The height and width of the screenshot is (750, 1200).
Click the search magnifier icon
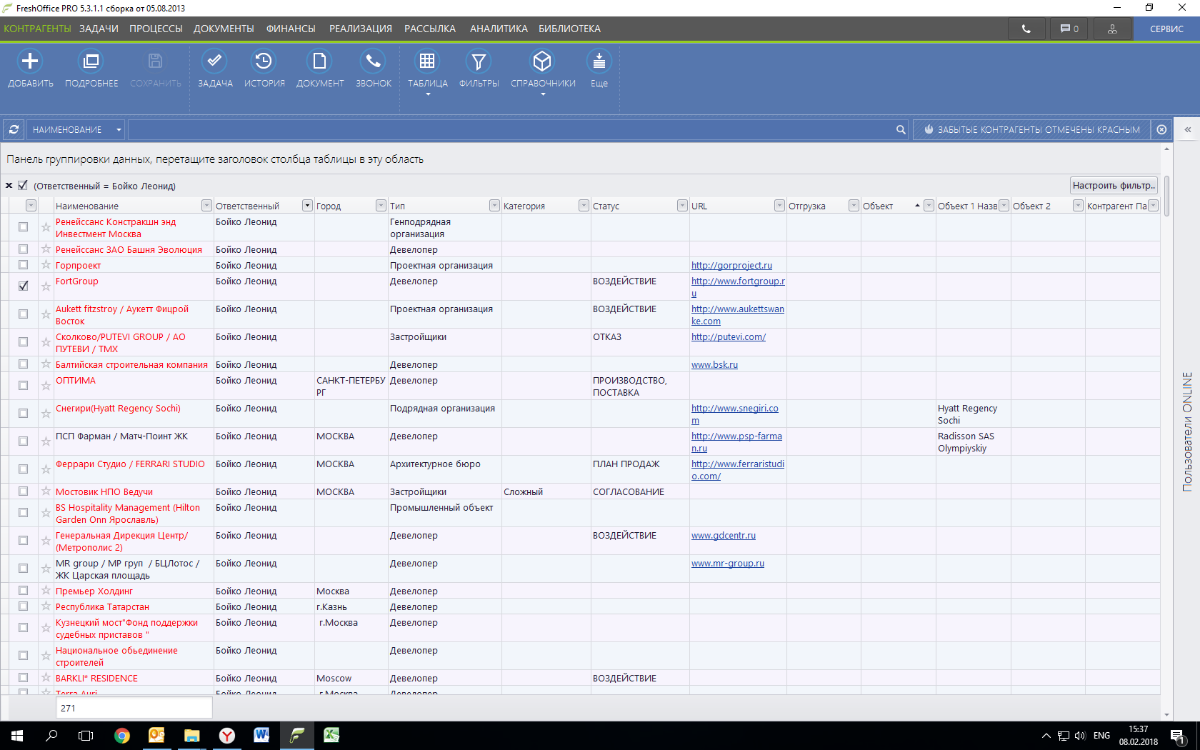pyautogui.click(x=900, y=129)
